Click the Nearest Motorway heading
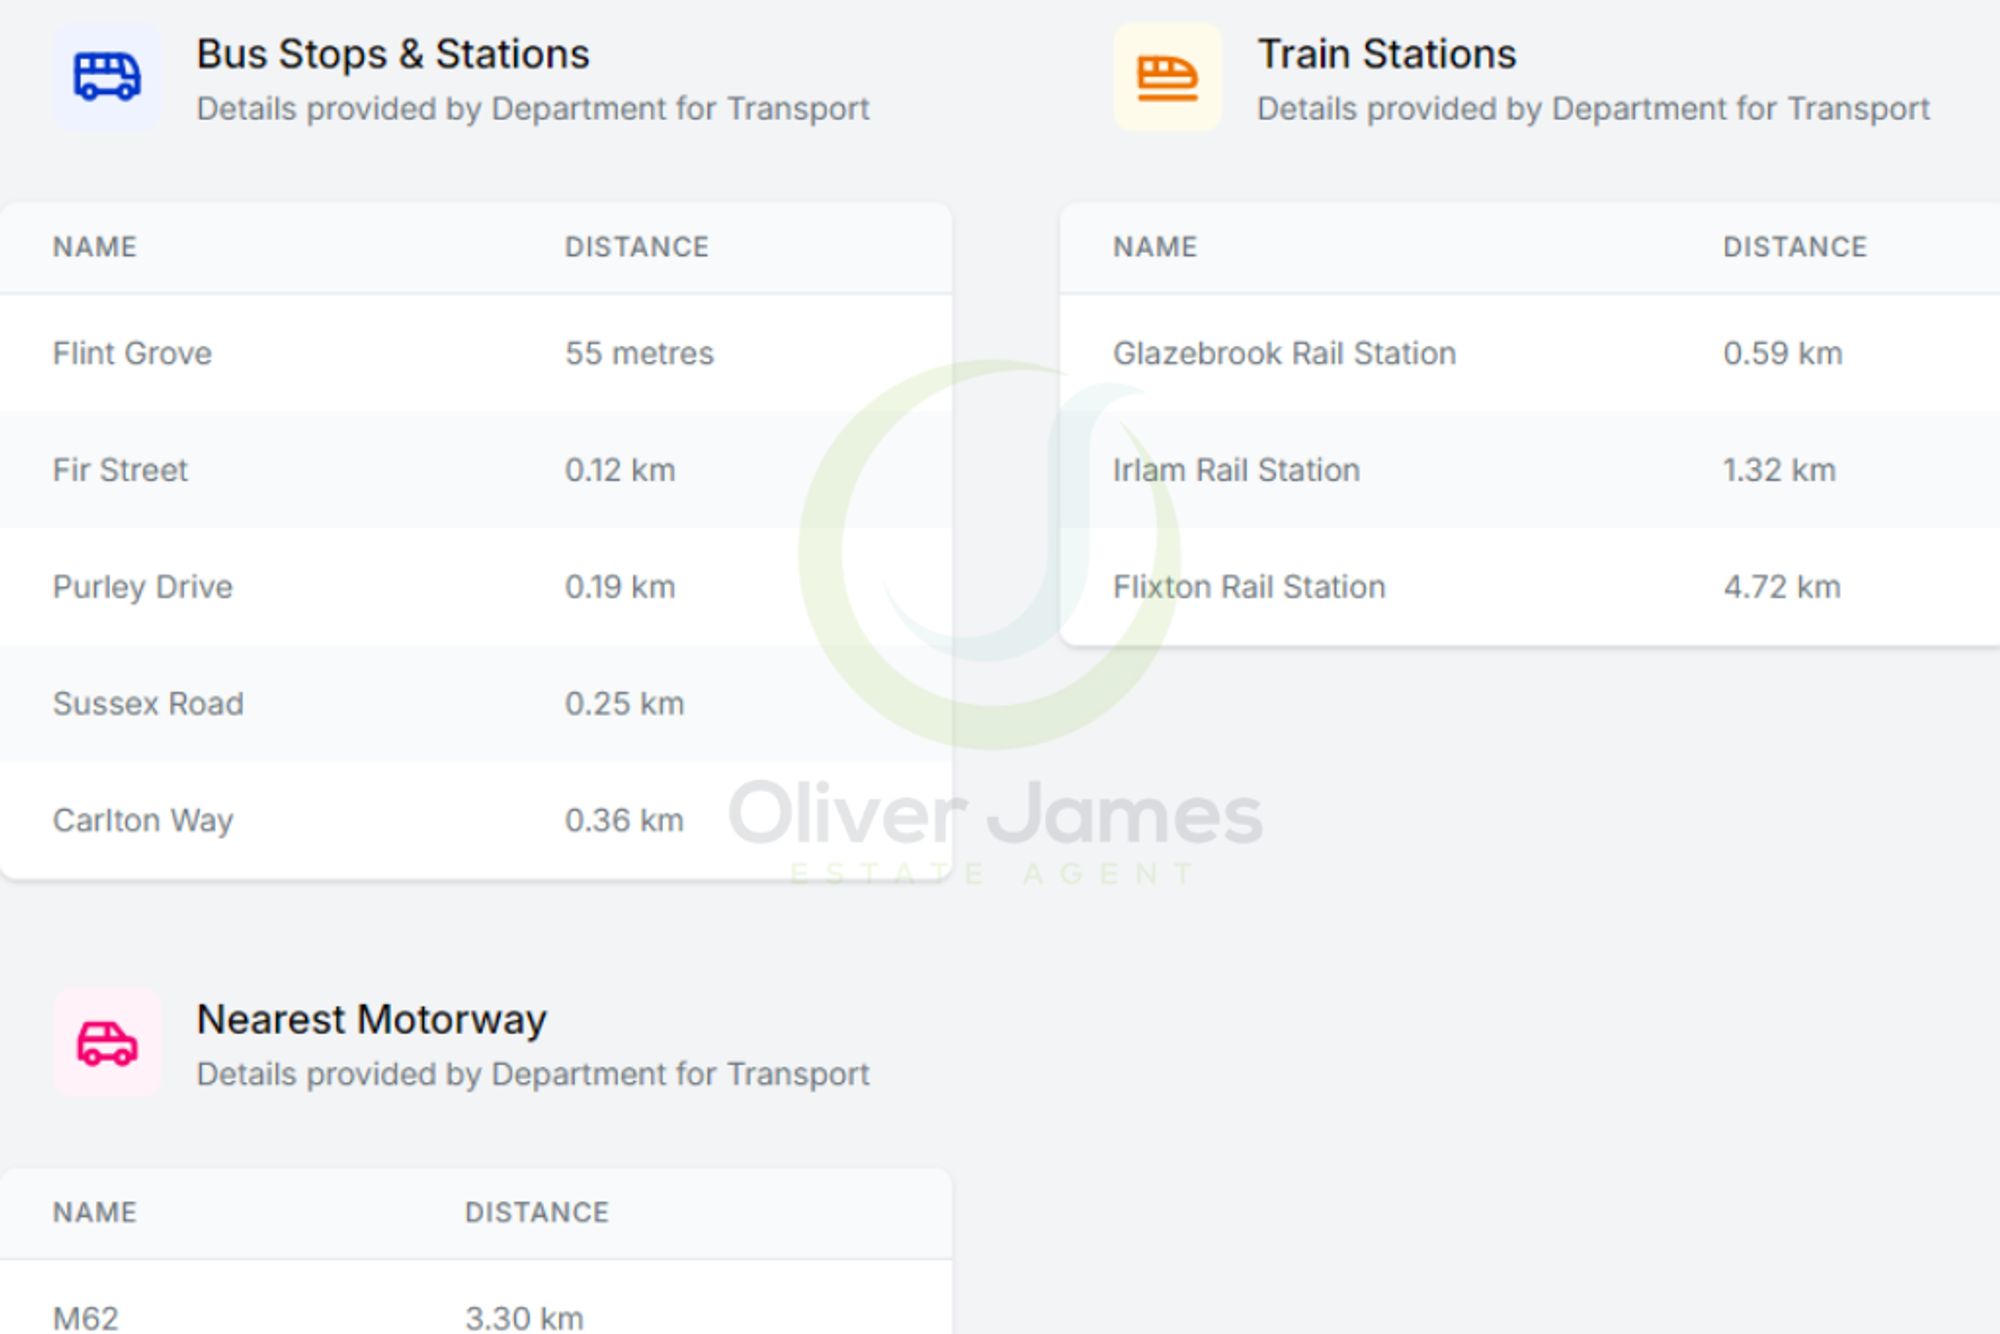Screen dimensions: 2000x1334 pyautogui.click(x=371, y=1020)
